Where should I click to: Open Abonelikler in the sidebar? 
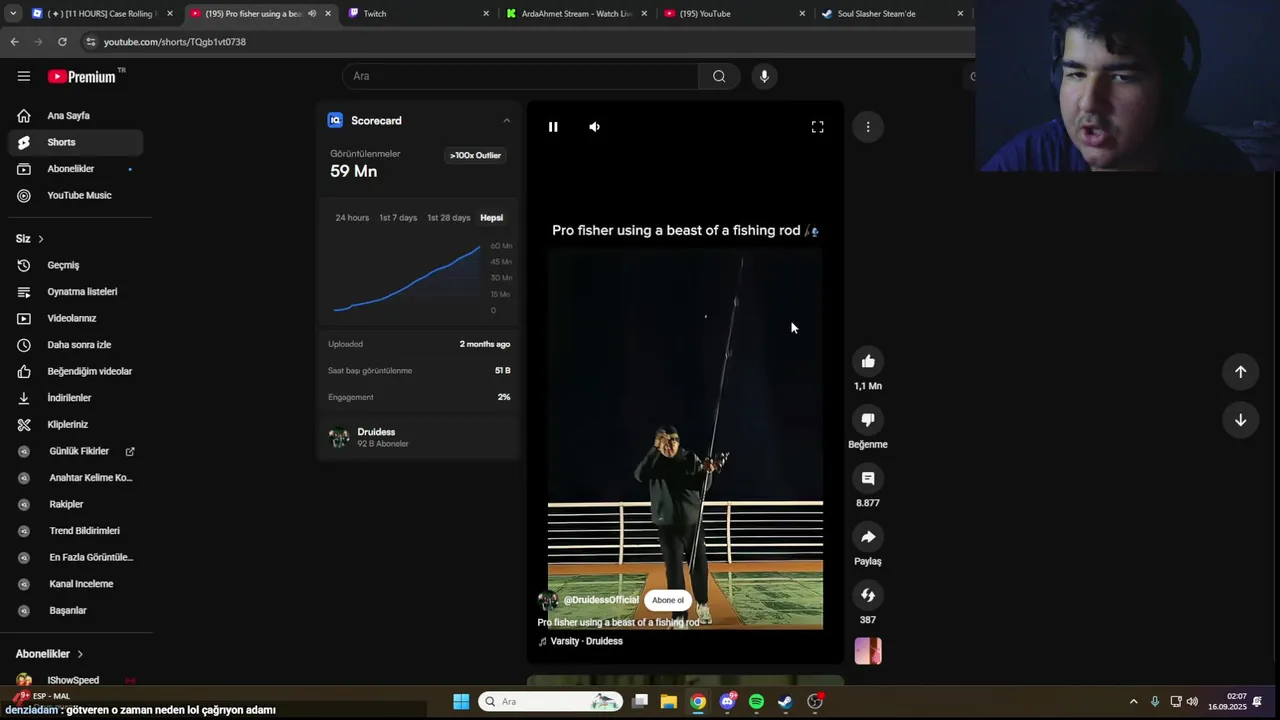pos(76,169)
